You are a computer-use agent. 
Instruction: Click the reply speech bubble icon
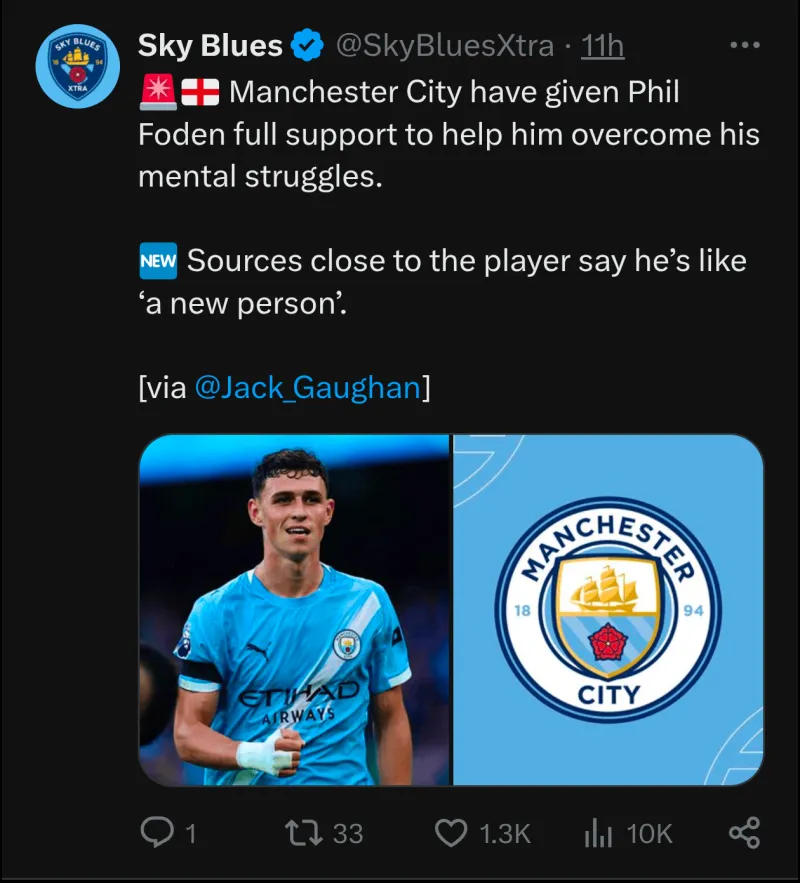(155, 832)
